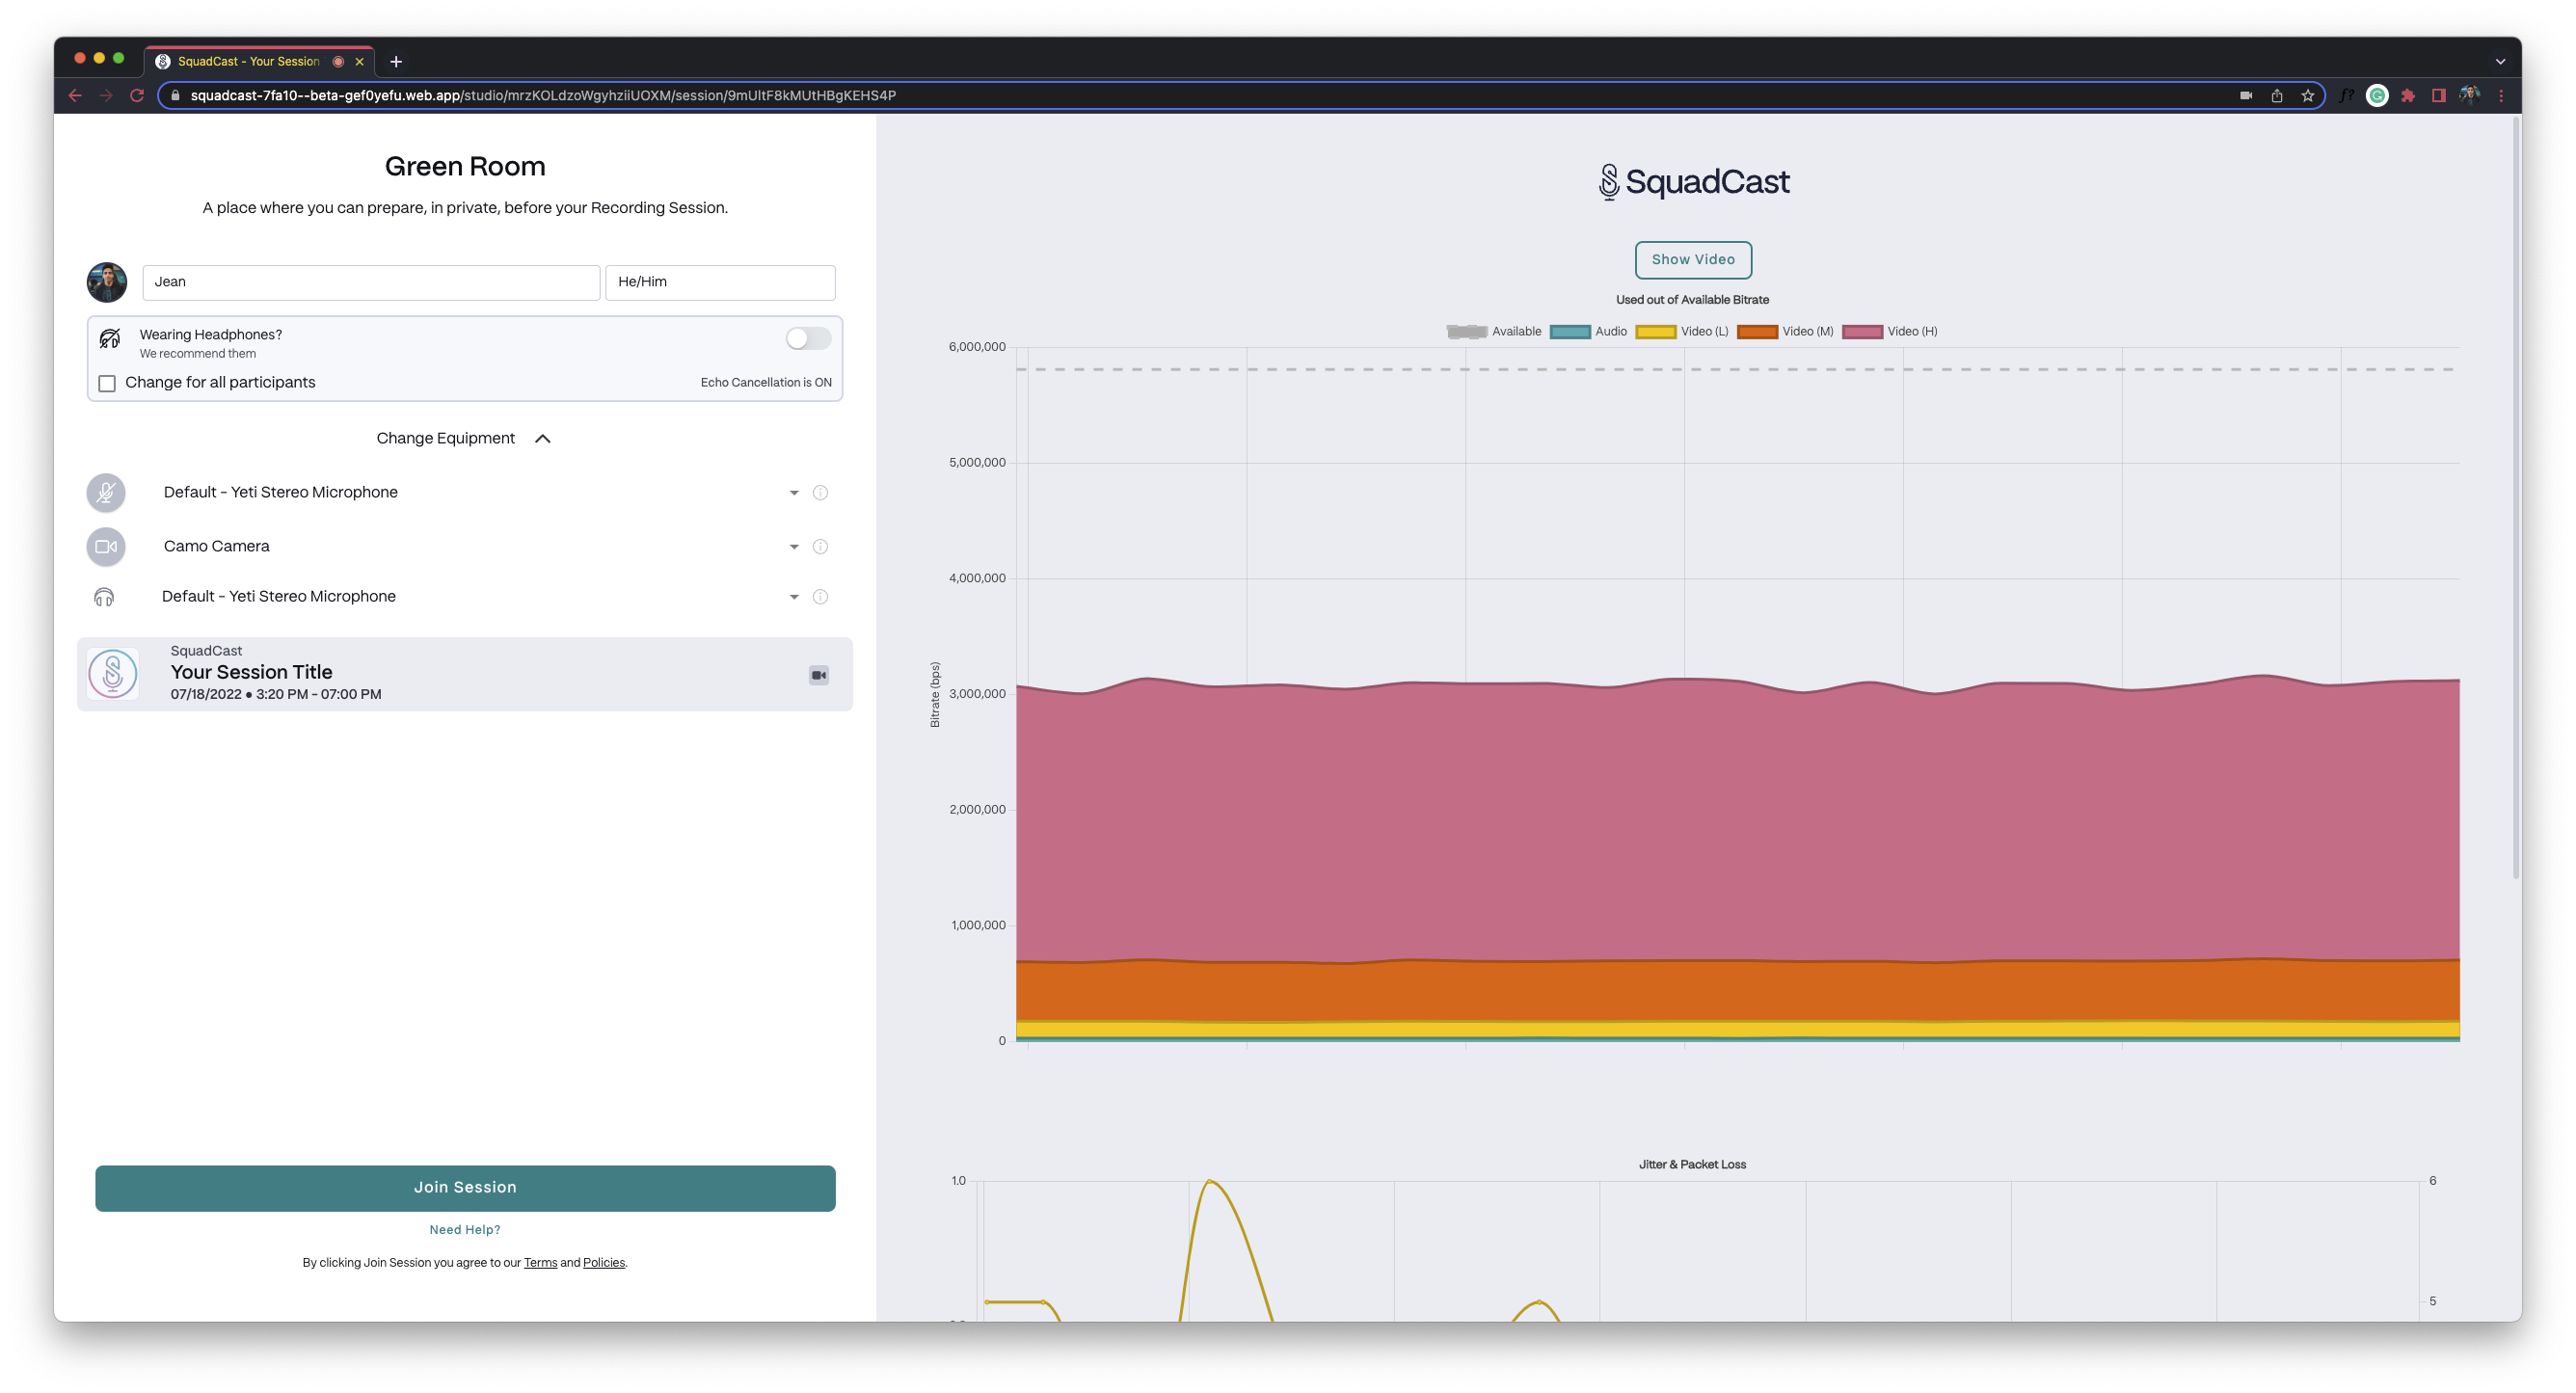This screenshot has width=2576, height=1393.
Task: Click the page reload icon
Action: click(137, 96)
